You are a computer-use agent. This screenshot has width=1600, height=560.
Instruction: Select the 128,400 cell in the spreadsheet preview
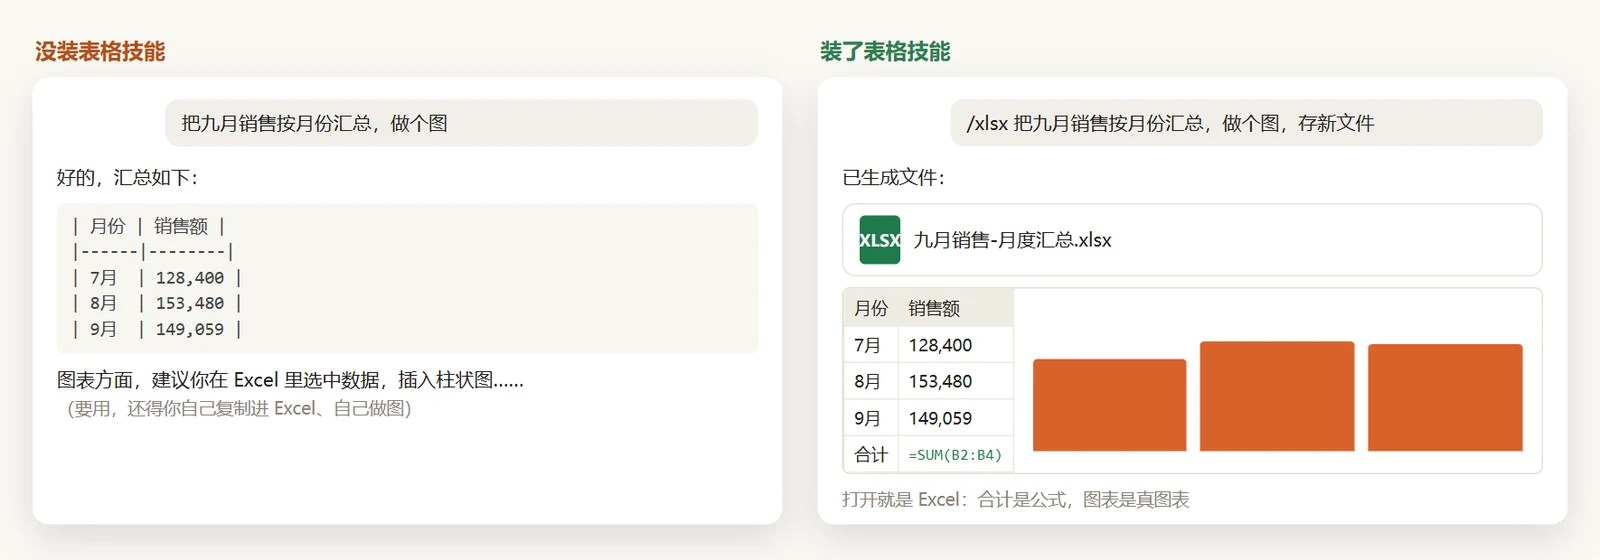956,345
